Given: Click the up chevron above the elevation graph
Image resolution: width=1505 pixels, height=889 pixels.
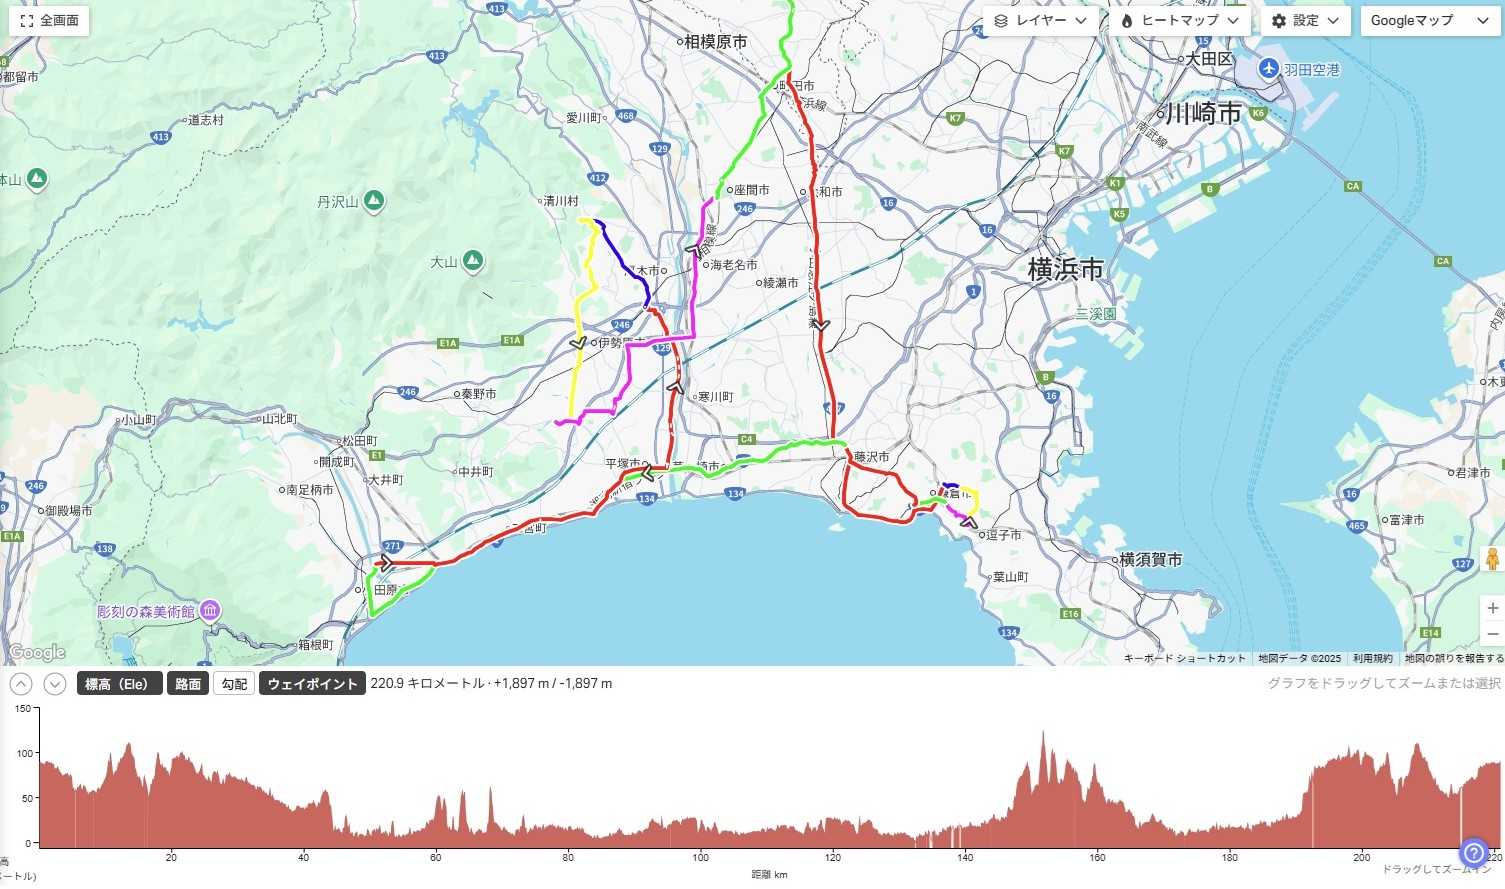Looking at the screenshot, I should 21,684.
